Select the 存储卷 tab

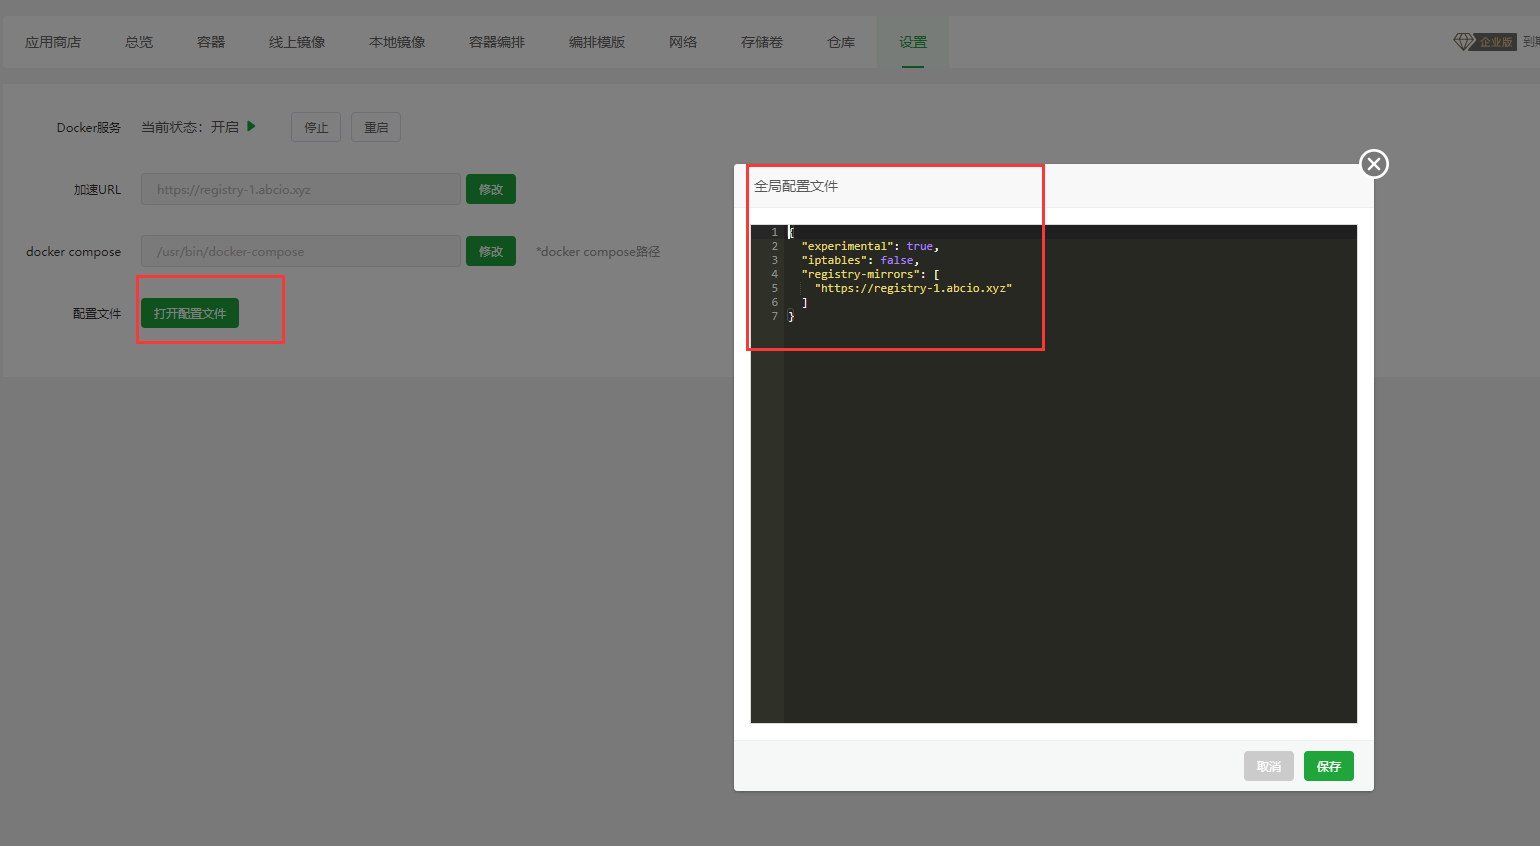pos(762,42)
